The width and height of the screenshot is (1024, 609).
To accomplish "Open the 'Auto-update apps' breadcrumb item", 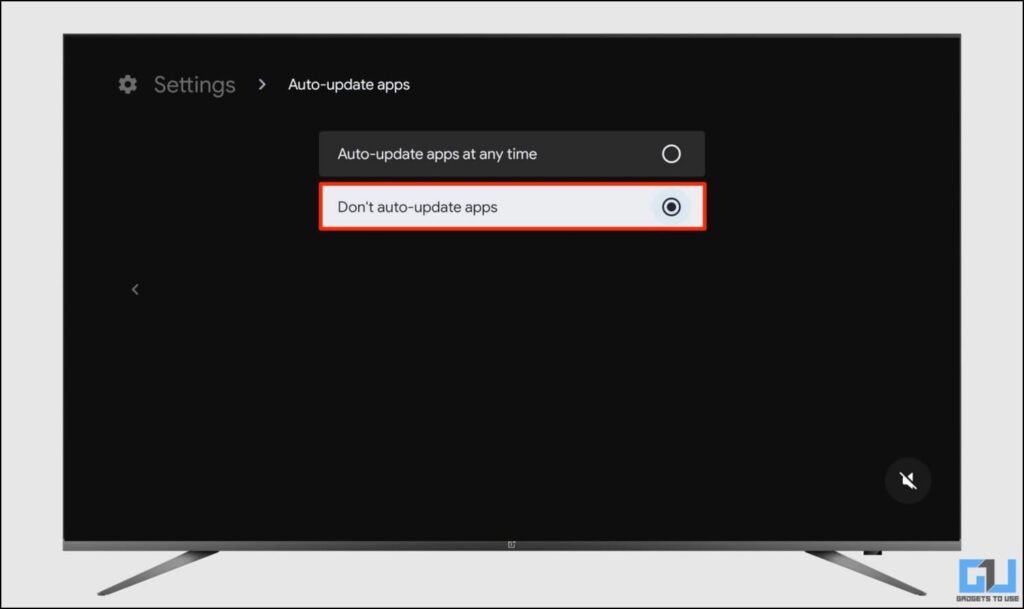I will coord(348,84).
